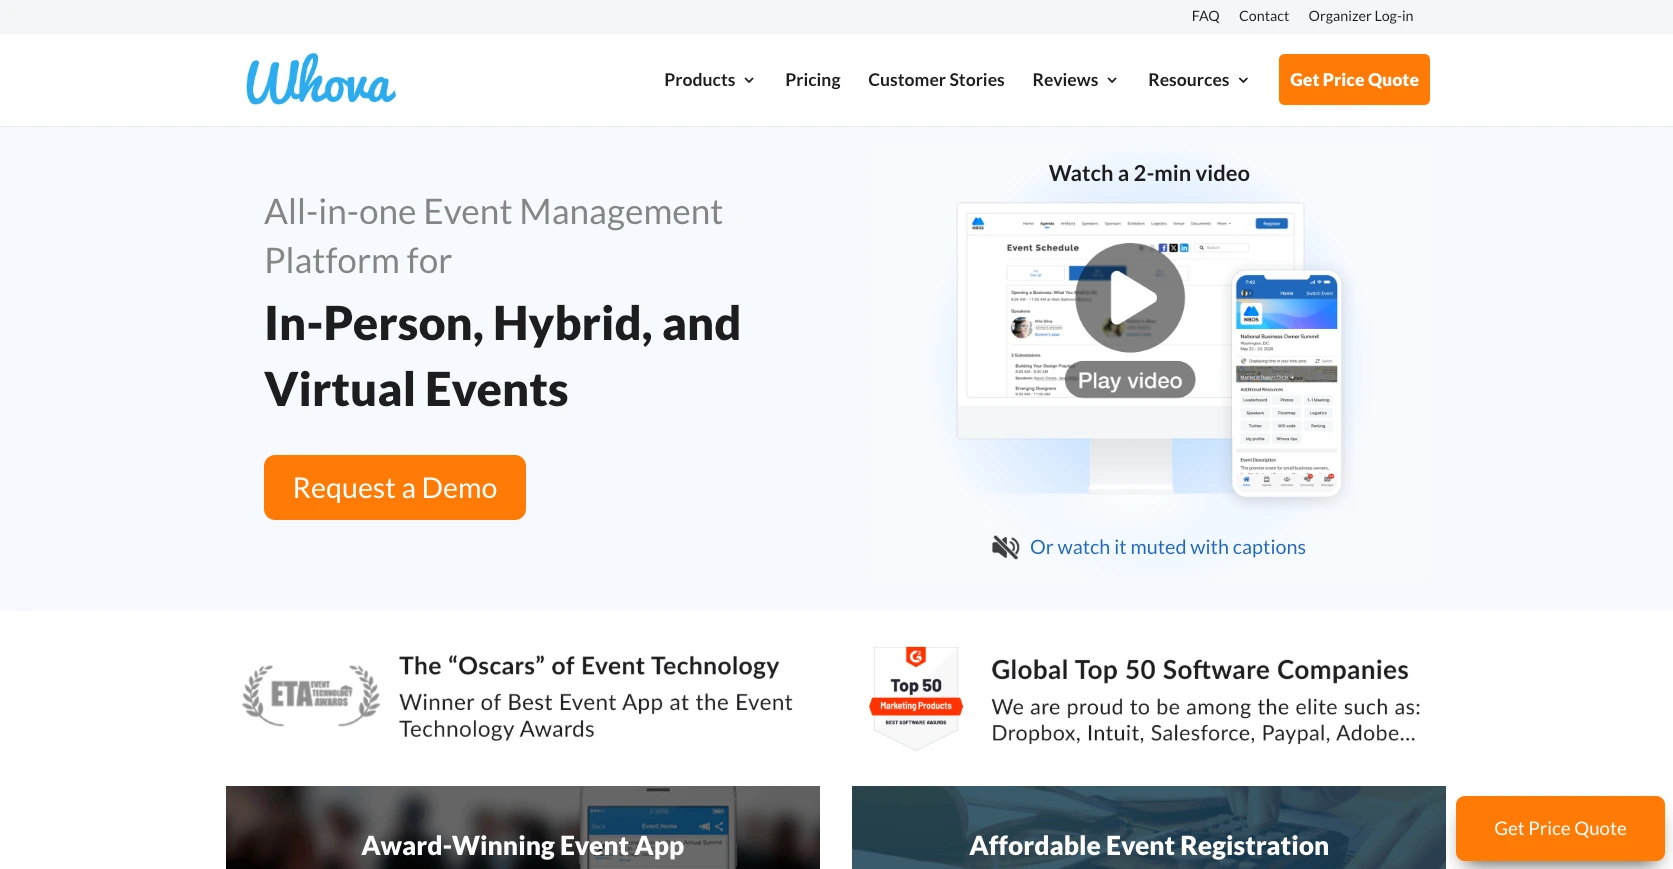The image size is (1673, 869).
Task: Click the Whova logo
Action: coord(321,80)
